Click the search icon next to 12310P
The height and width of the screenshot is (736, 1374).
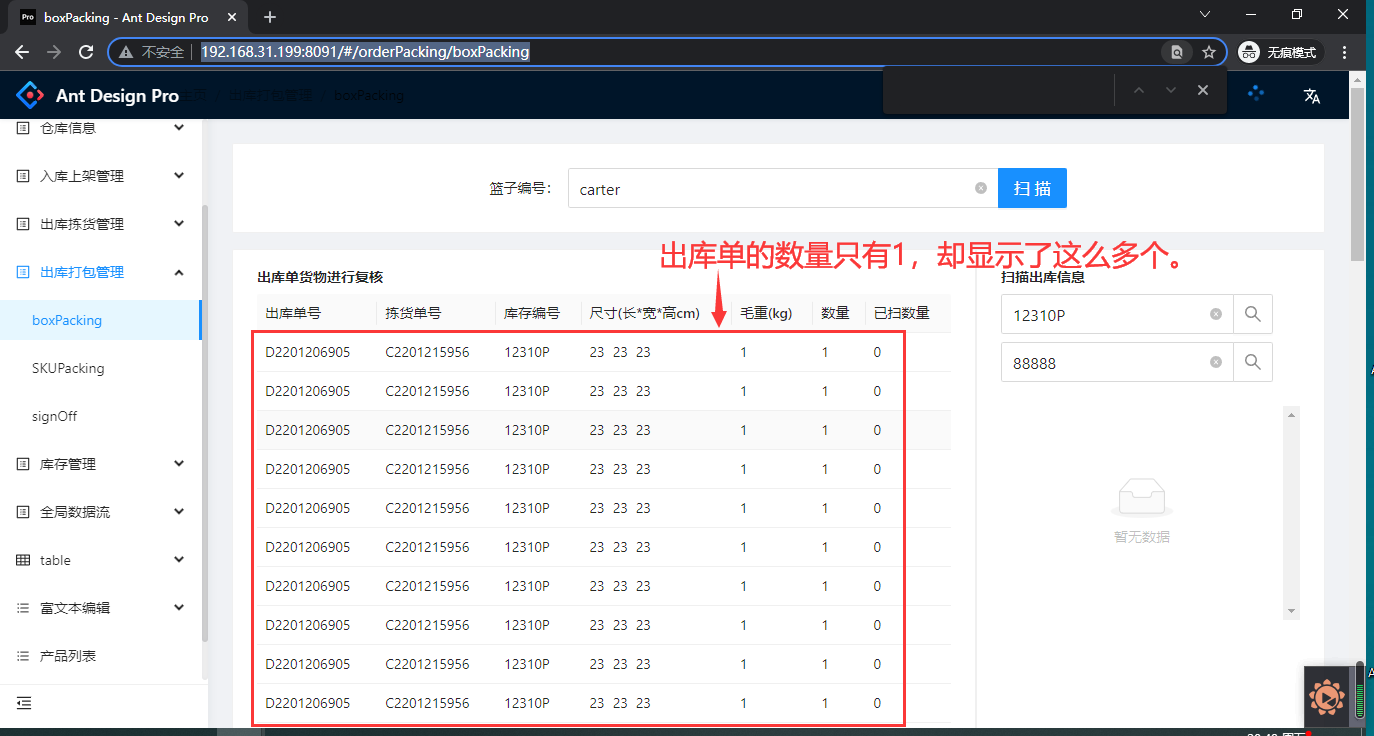(1252, 315)
